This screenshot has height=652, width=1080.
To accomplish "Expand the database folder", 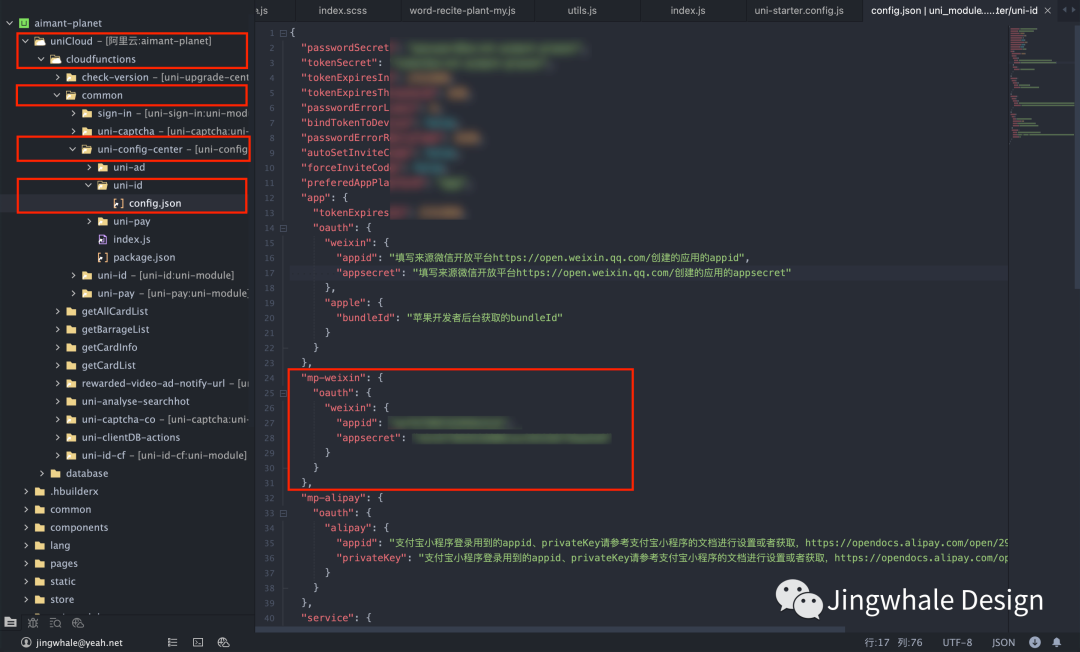I will pos(41,473).
